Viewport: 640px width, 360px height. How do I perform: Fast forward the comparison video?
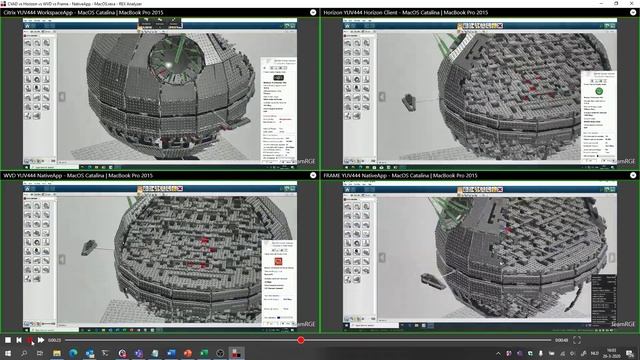41,340
